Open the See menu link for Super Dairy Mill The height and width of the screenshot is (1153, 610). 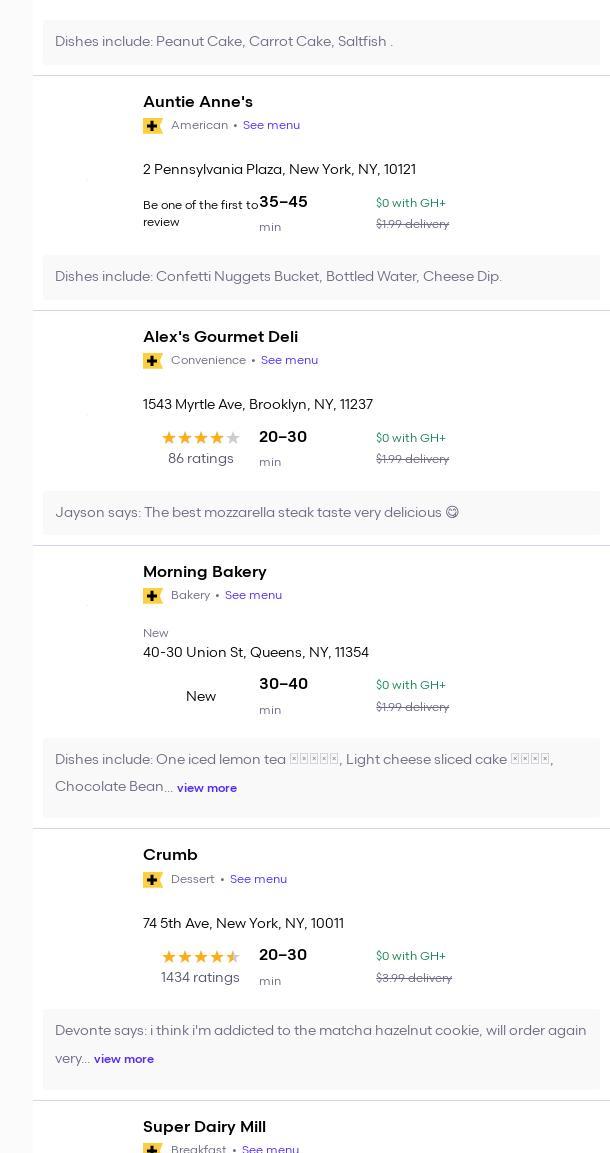(270, 1149)
